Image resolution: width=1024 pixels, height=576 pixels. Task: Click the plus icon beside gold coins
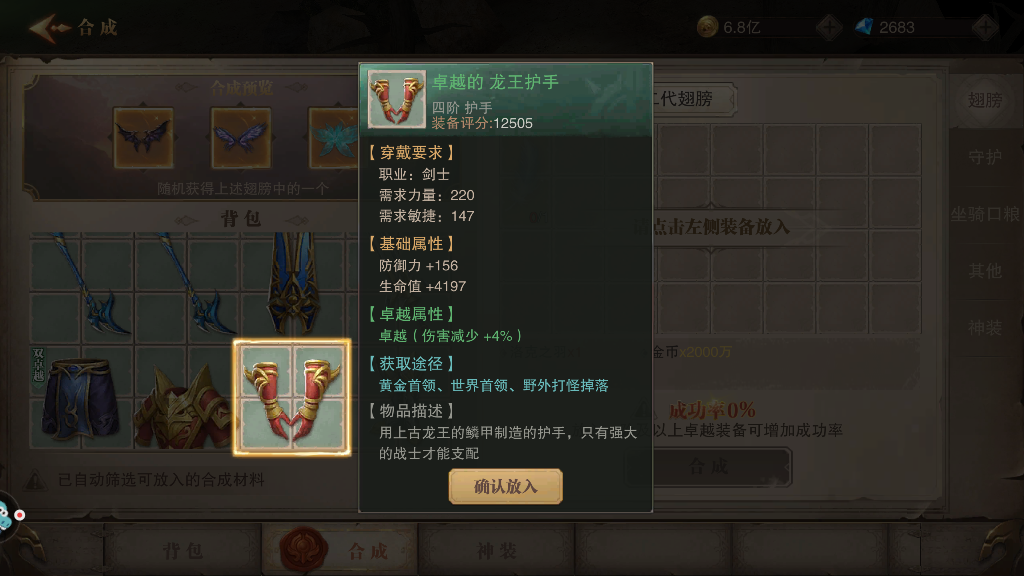829,27
